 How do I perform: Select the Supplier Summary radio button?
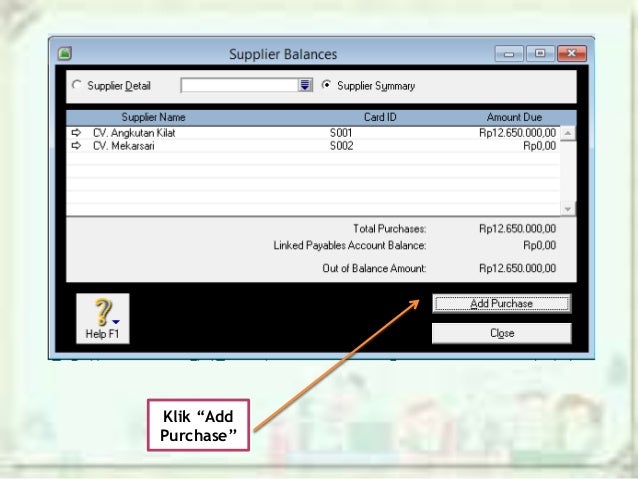[326, 85]
